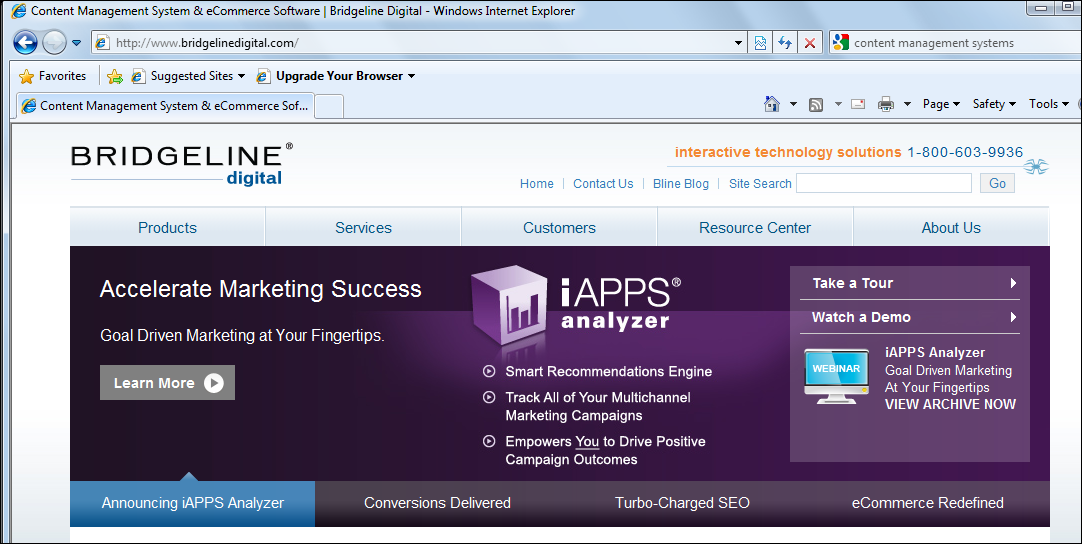Viewport: 1082px width, 544px height.
Task: Open the Favorites star button
Action: [52, 76]
